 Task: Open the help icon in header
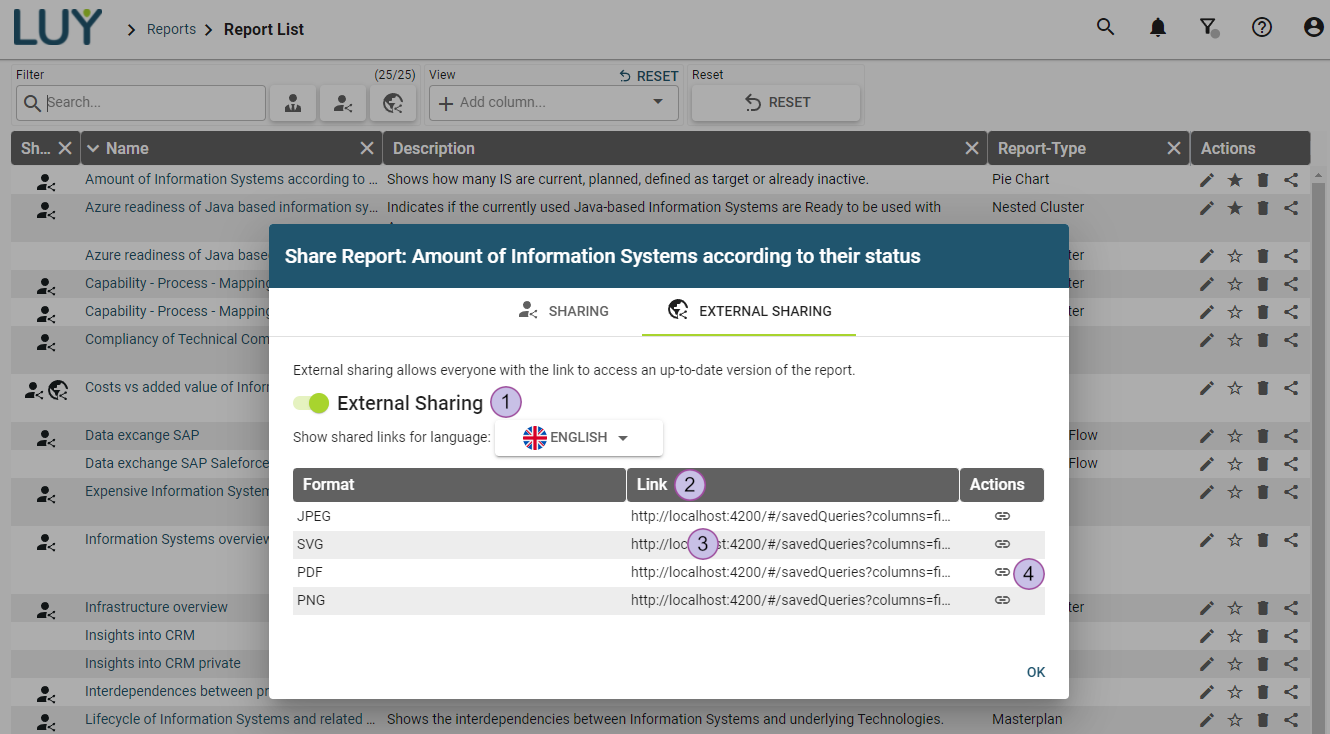click(1262, 28)
